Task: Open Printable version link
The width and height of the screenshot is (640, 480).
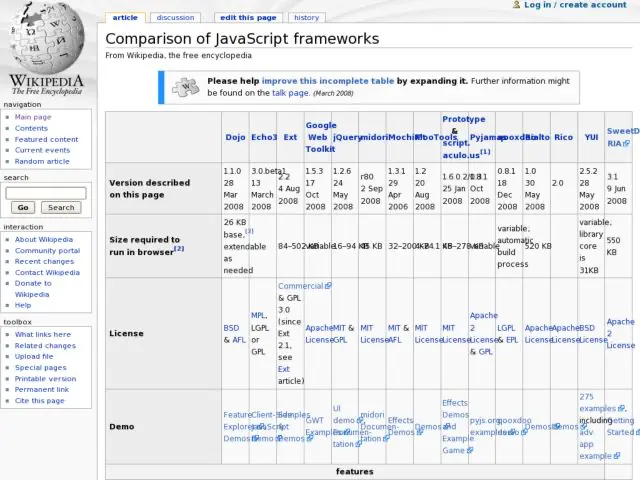Action: pos(45,378)
